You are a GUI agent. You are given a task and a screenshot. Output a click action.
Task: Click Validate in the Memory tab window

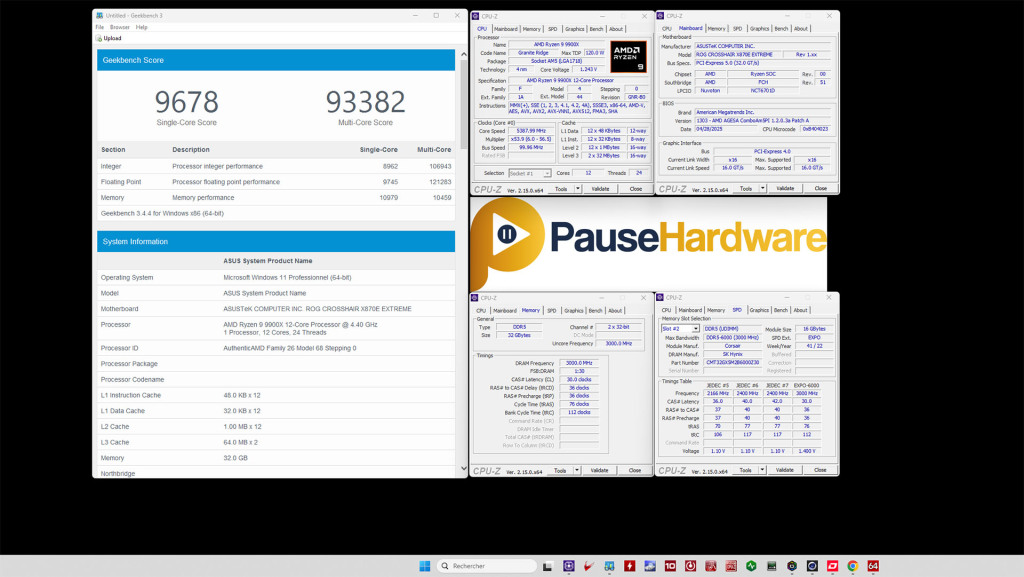click(x=600, y=470)
